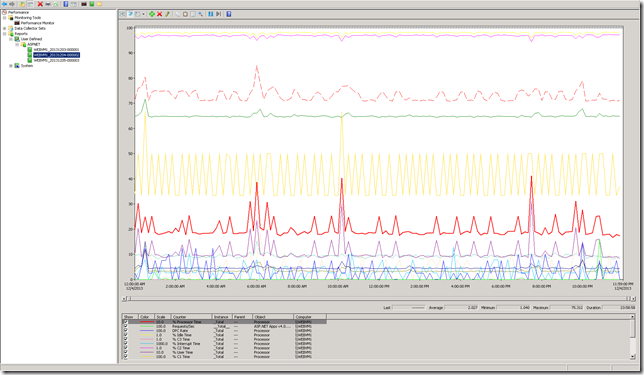
Task: Collapse the Reports node
Action: (5, 34)
